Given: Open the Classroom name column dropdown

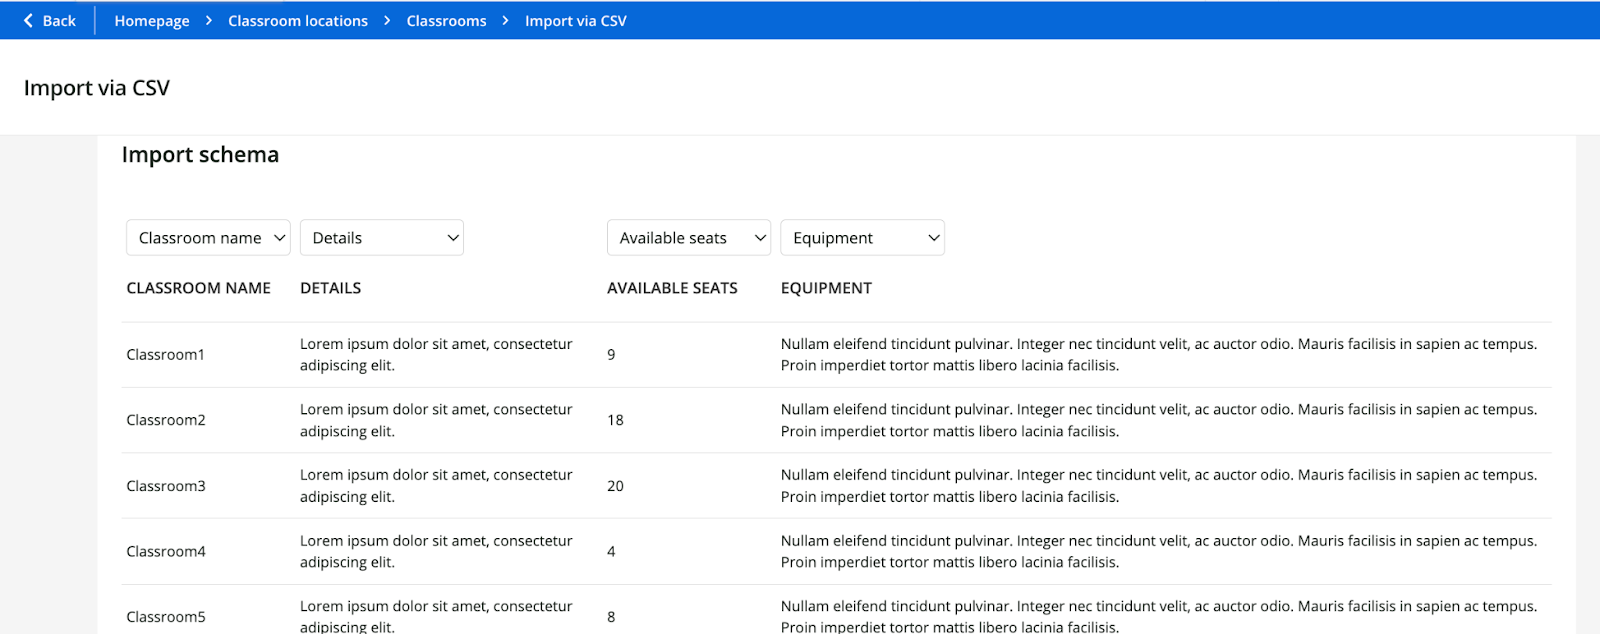Looking at the screenshot, I should point(208,238).
